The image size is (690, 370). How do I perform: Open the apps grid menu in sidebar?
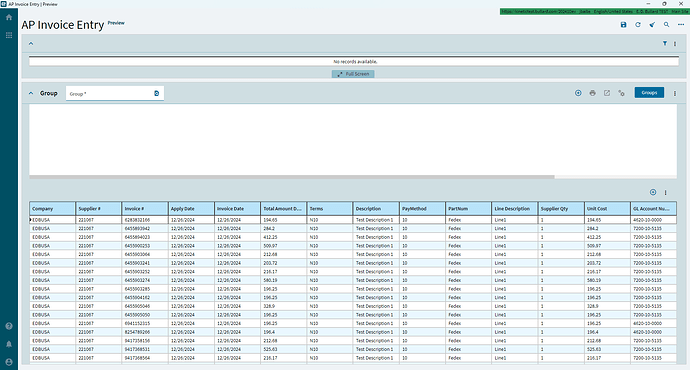[9, 35]
